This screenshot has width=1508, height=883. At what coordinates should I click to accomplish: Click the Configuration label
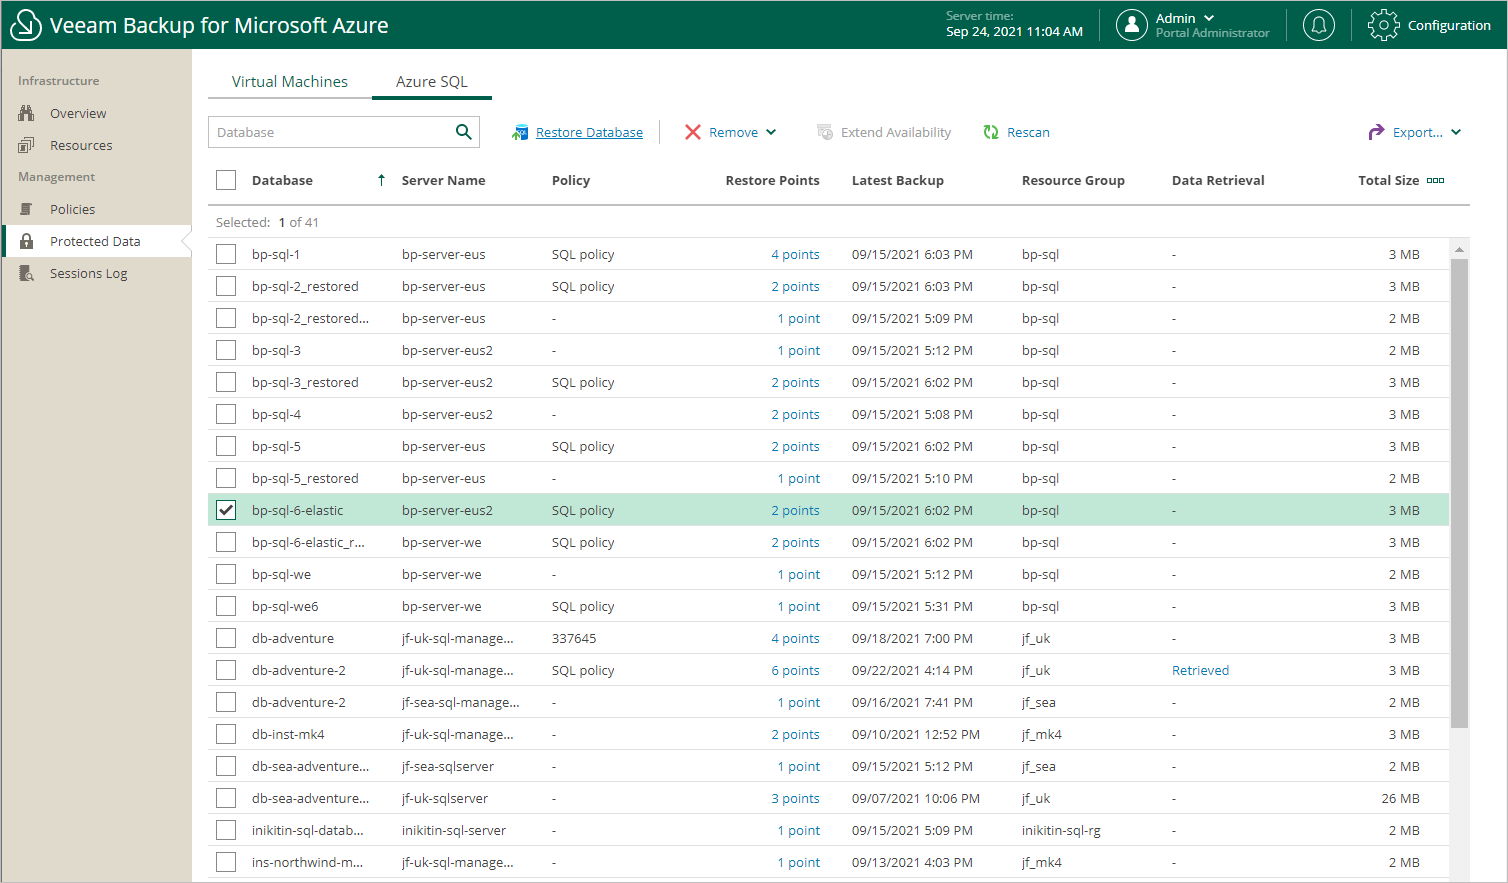1449,25
